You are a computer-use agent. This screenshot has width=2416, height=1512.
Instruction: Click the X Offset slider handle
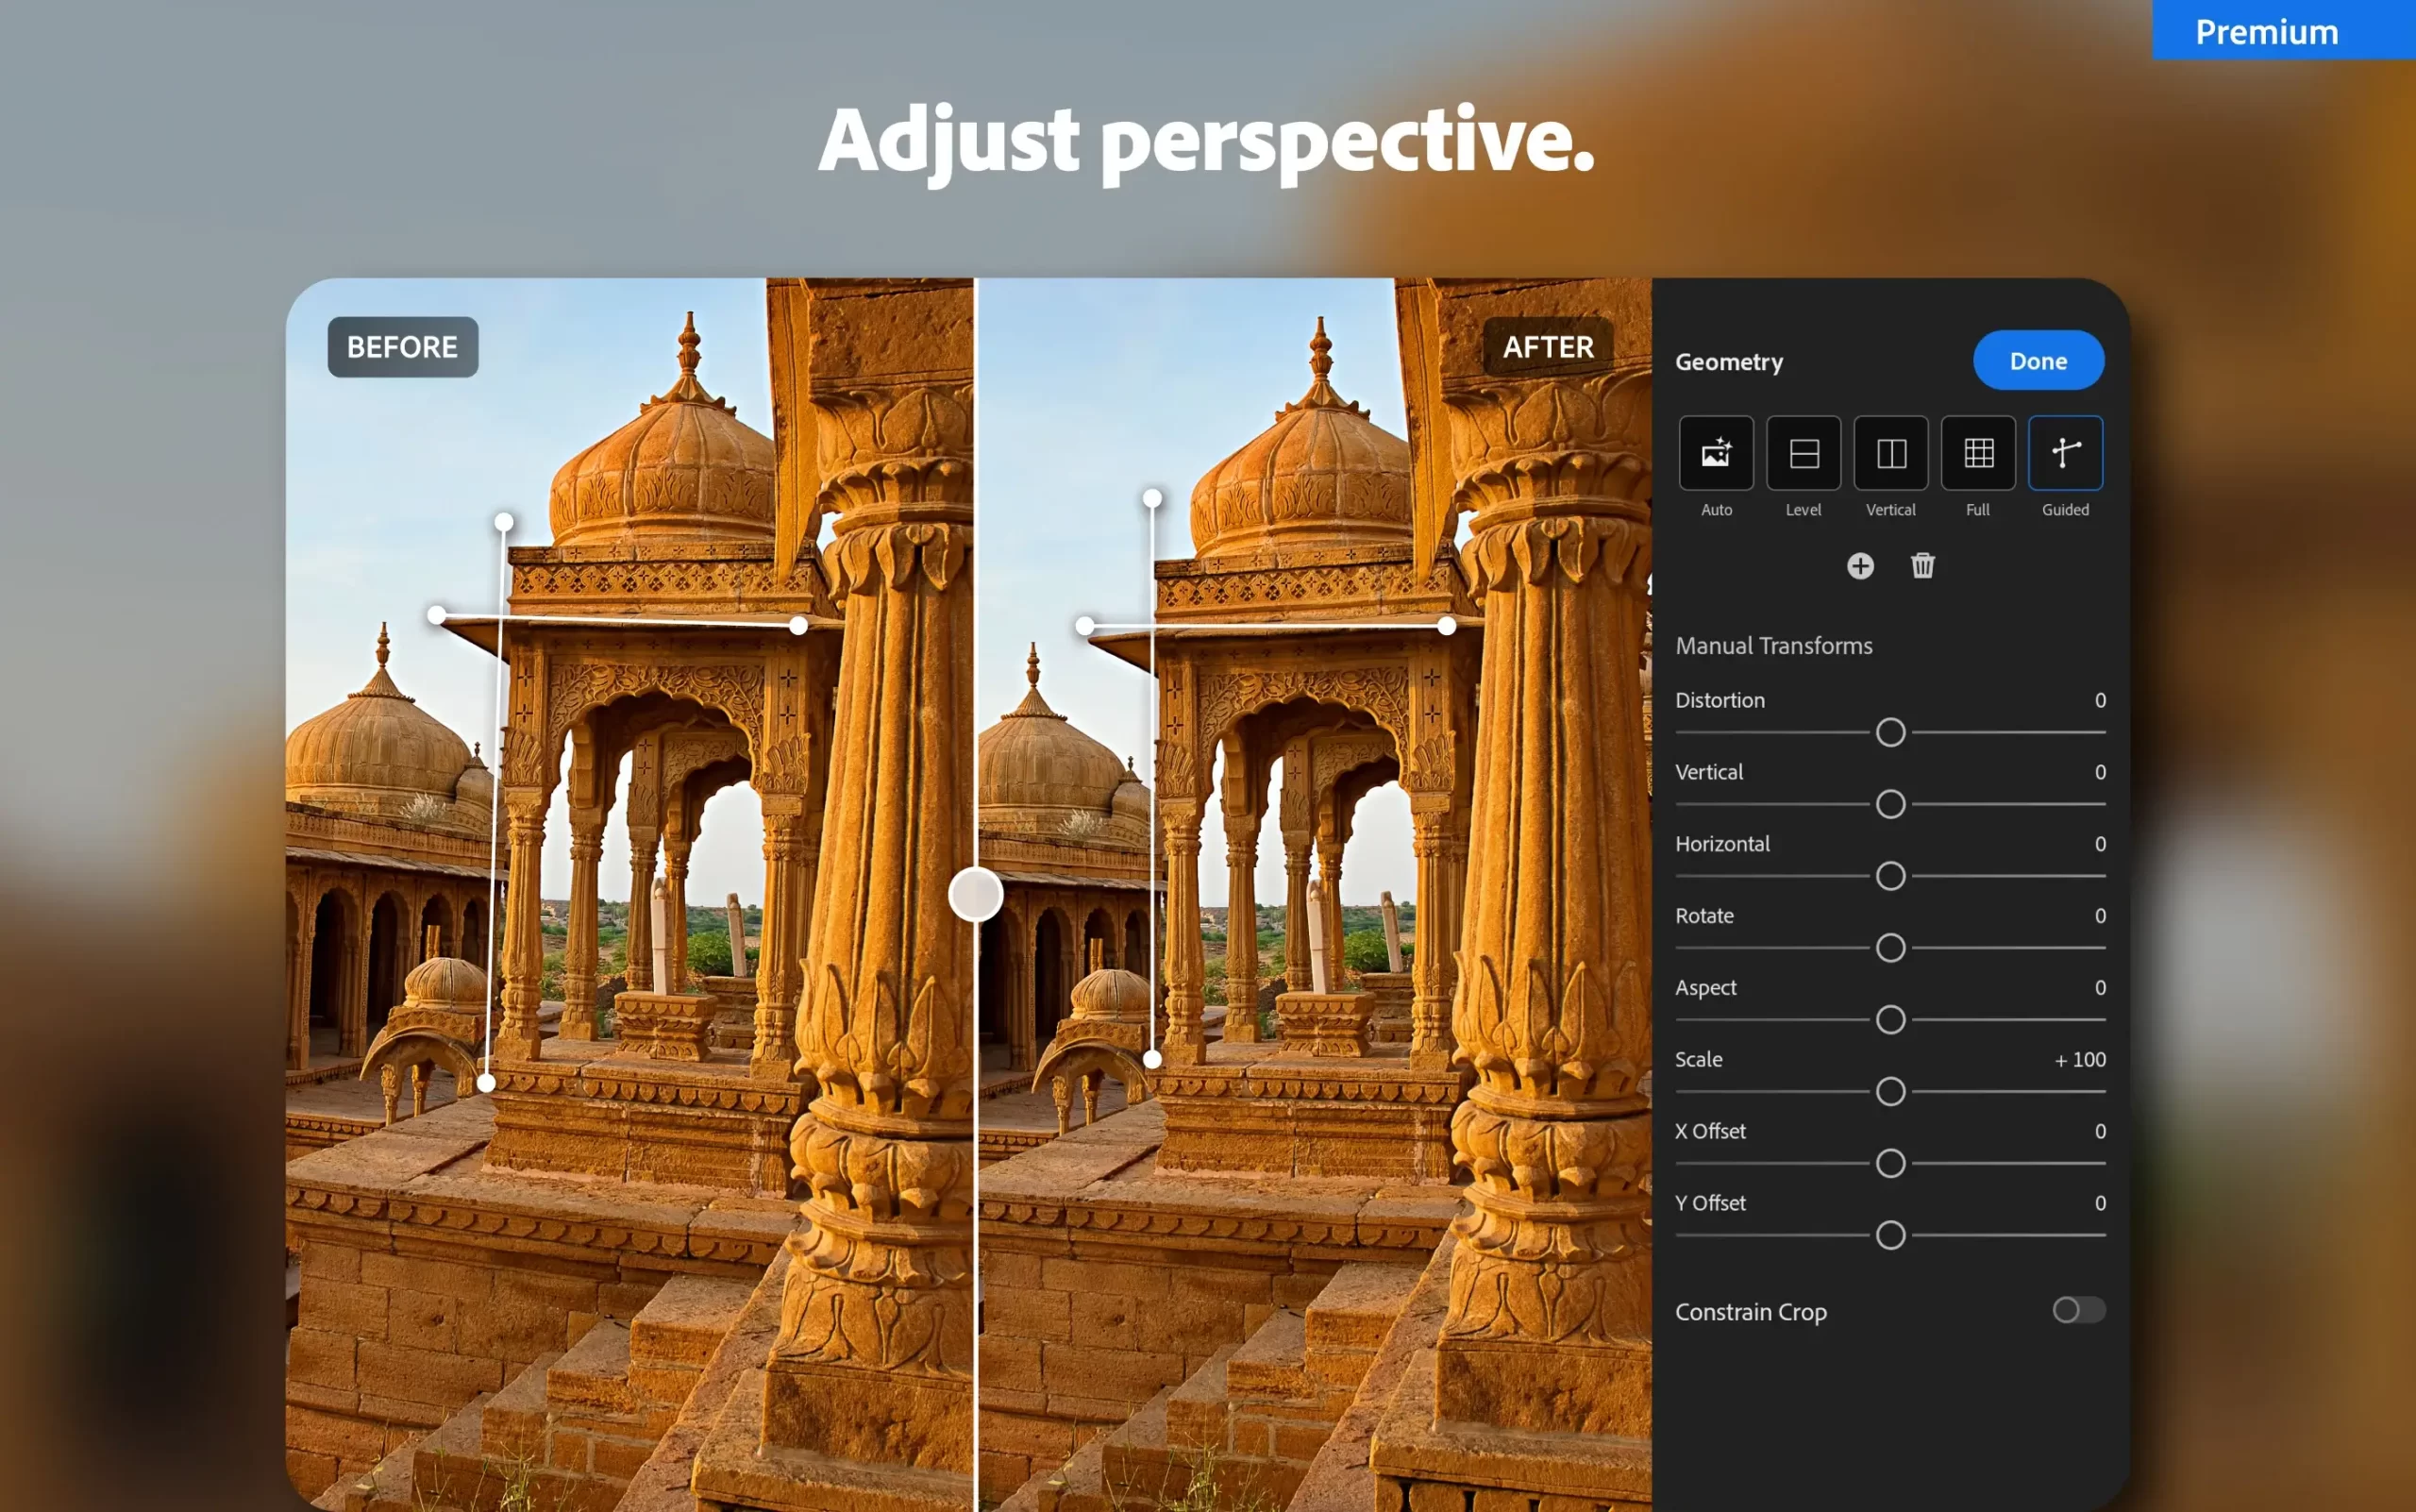point(1890,1163)
